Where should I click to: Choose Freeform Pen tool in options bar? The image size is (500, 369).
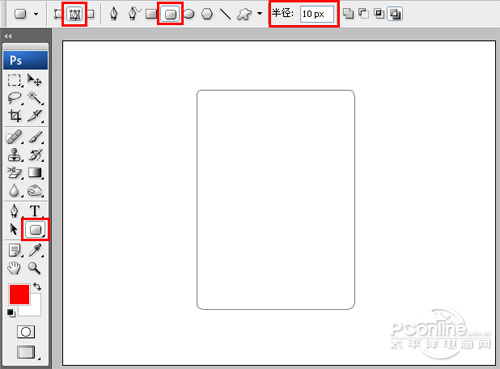pyautogui.click(x=134, y=14)
